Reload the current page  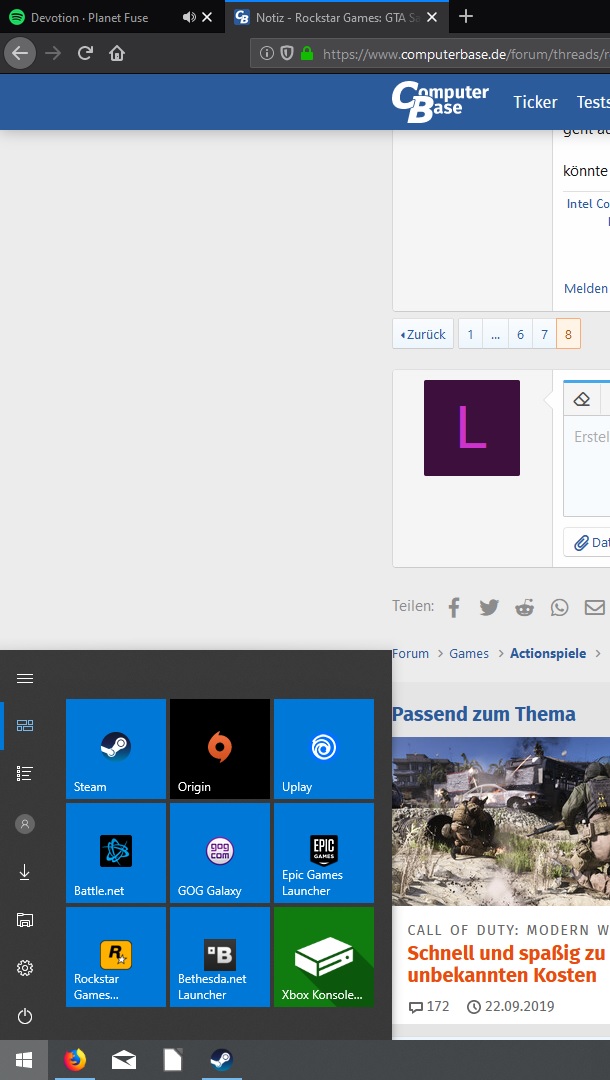click(85, 53)
